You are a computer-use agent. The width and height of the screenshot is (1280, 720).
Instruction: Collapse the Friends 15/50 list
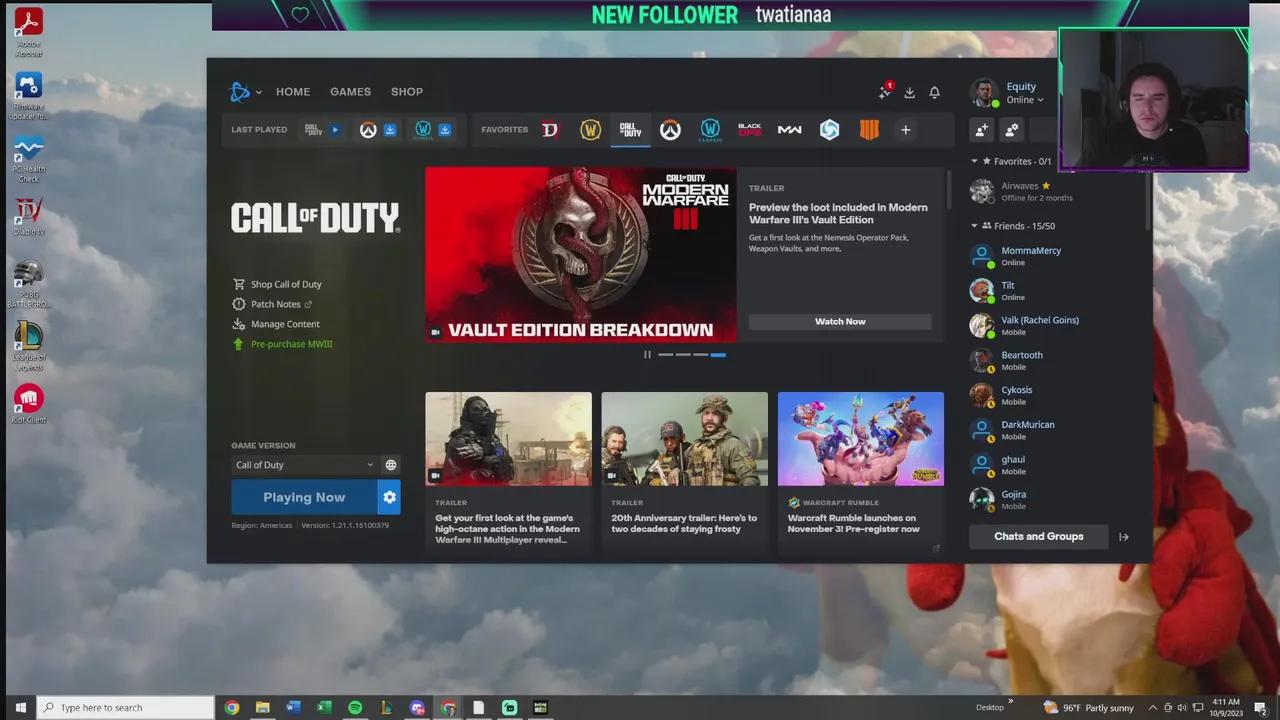click(975, 226)
